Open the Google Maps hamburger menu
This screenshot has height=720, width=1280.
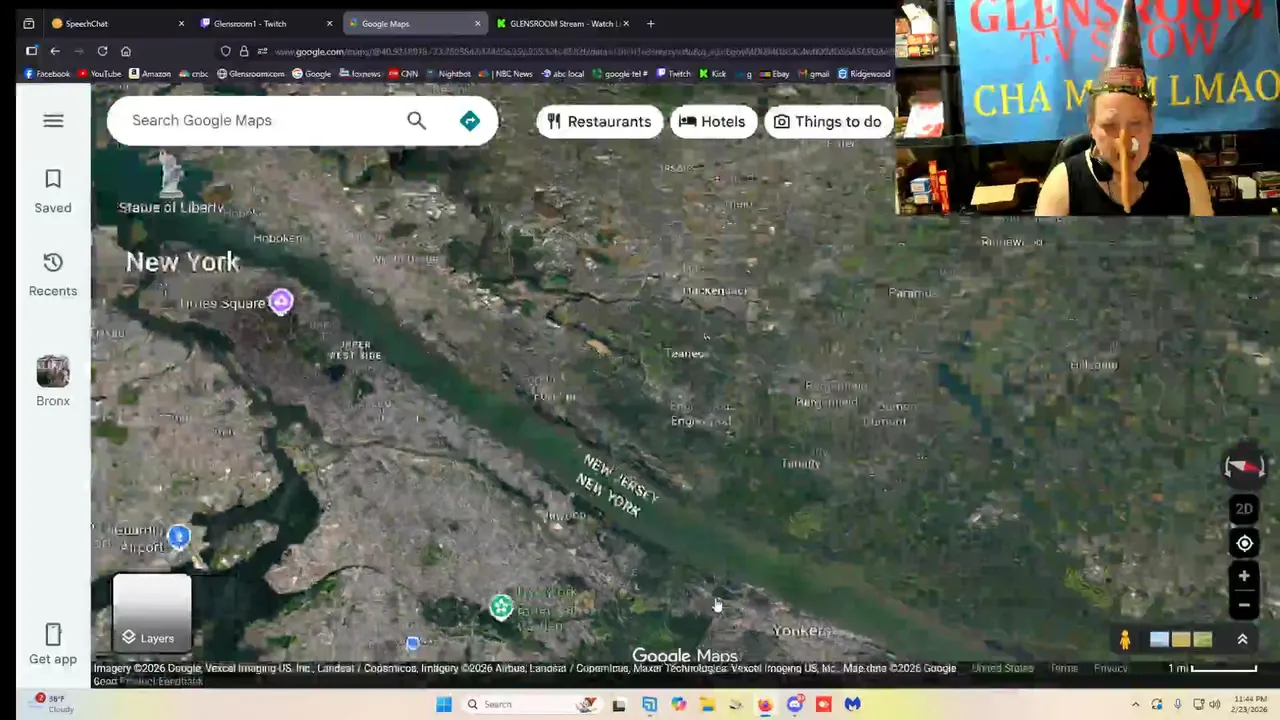coord(53,121)
